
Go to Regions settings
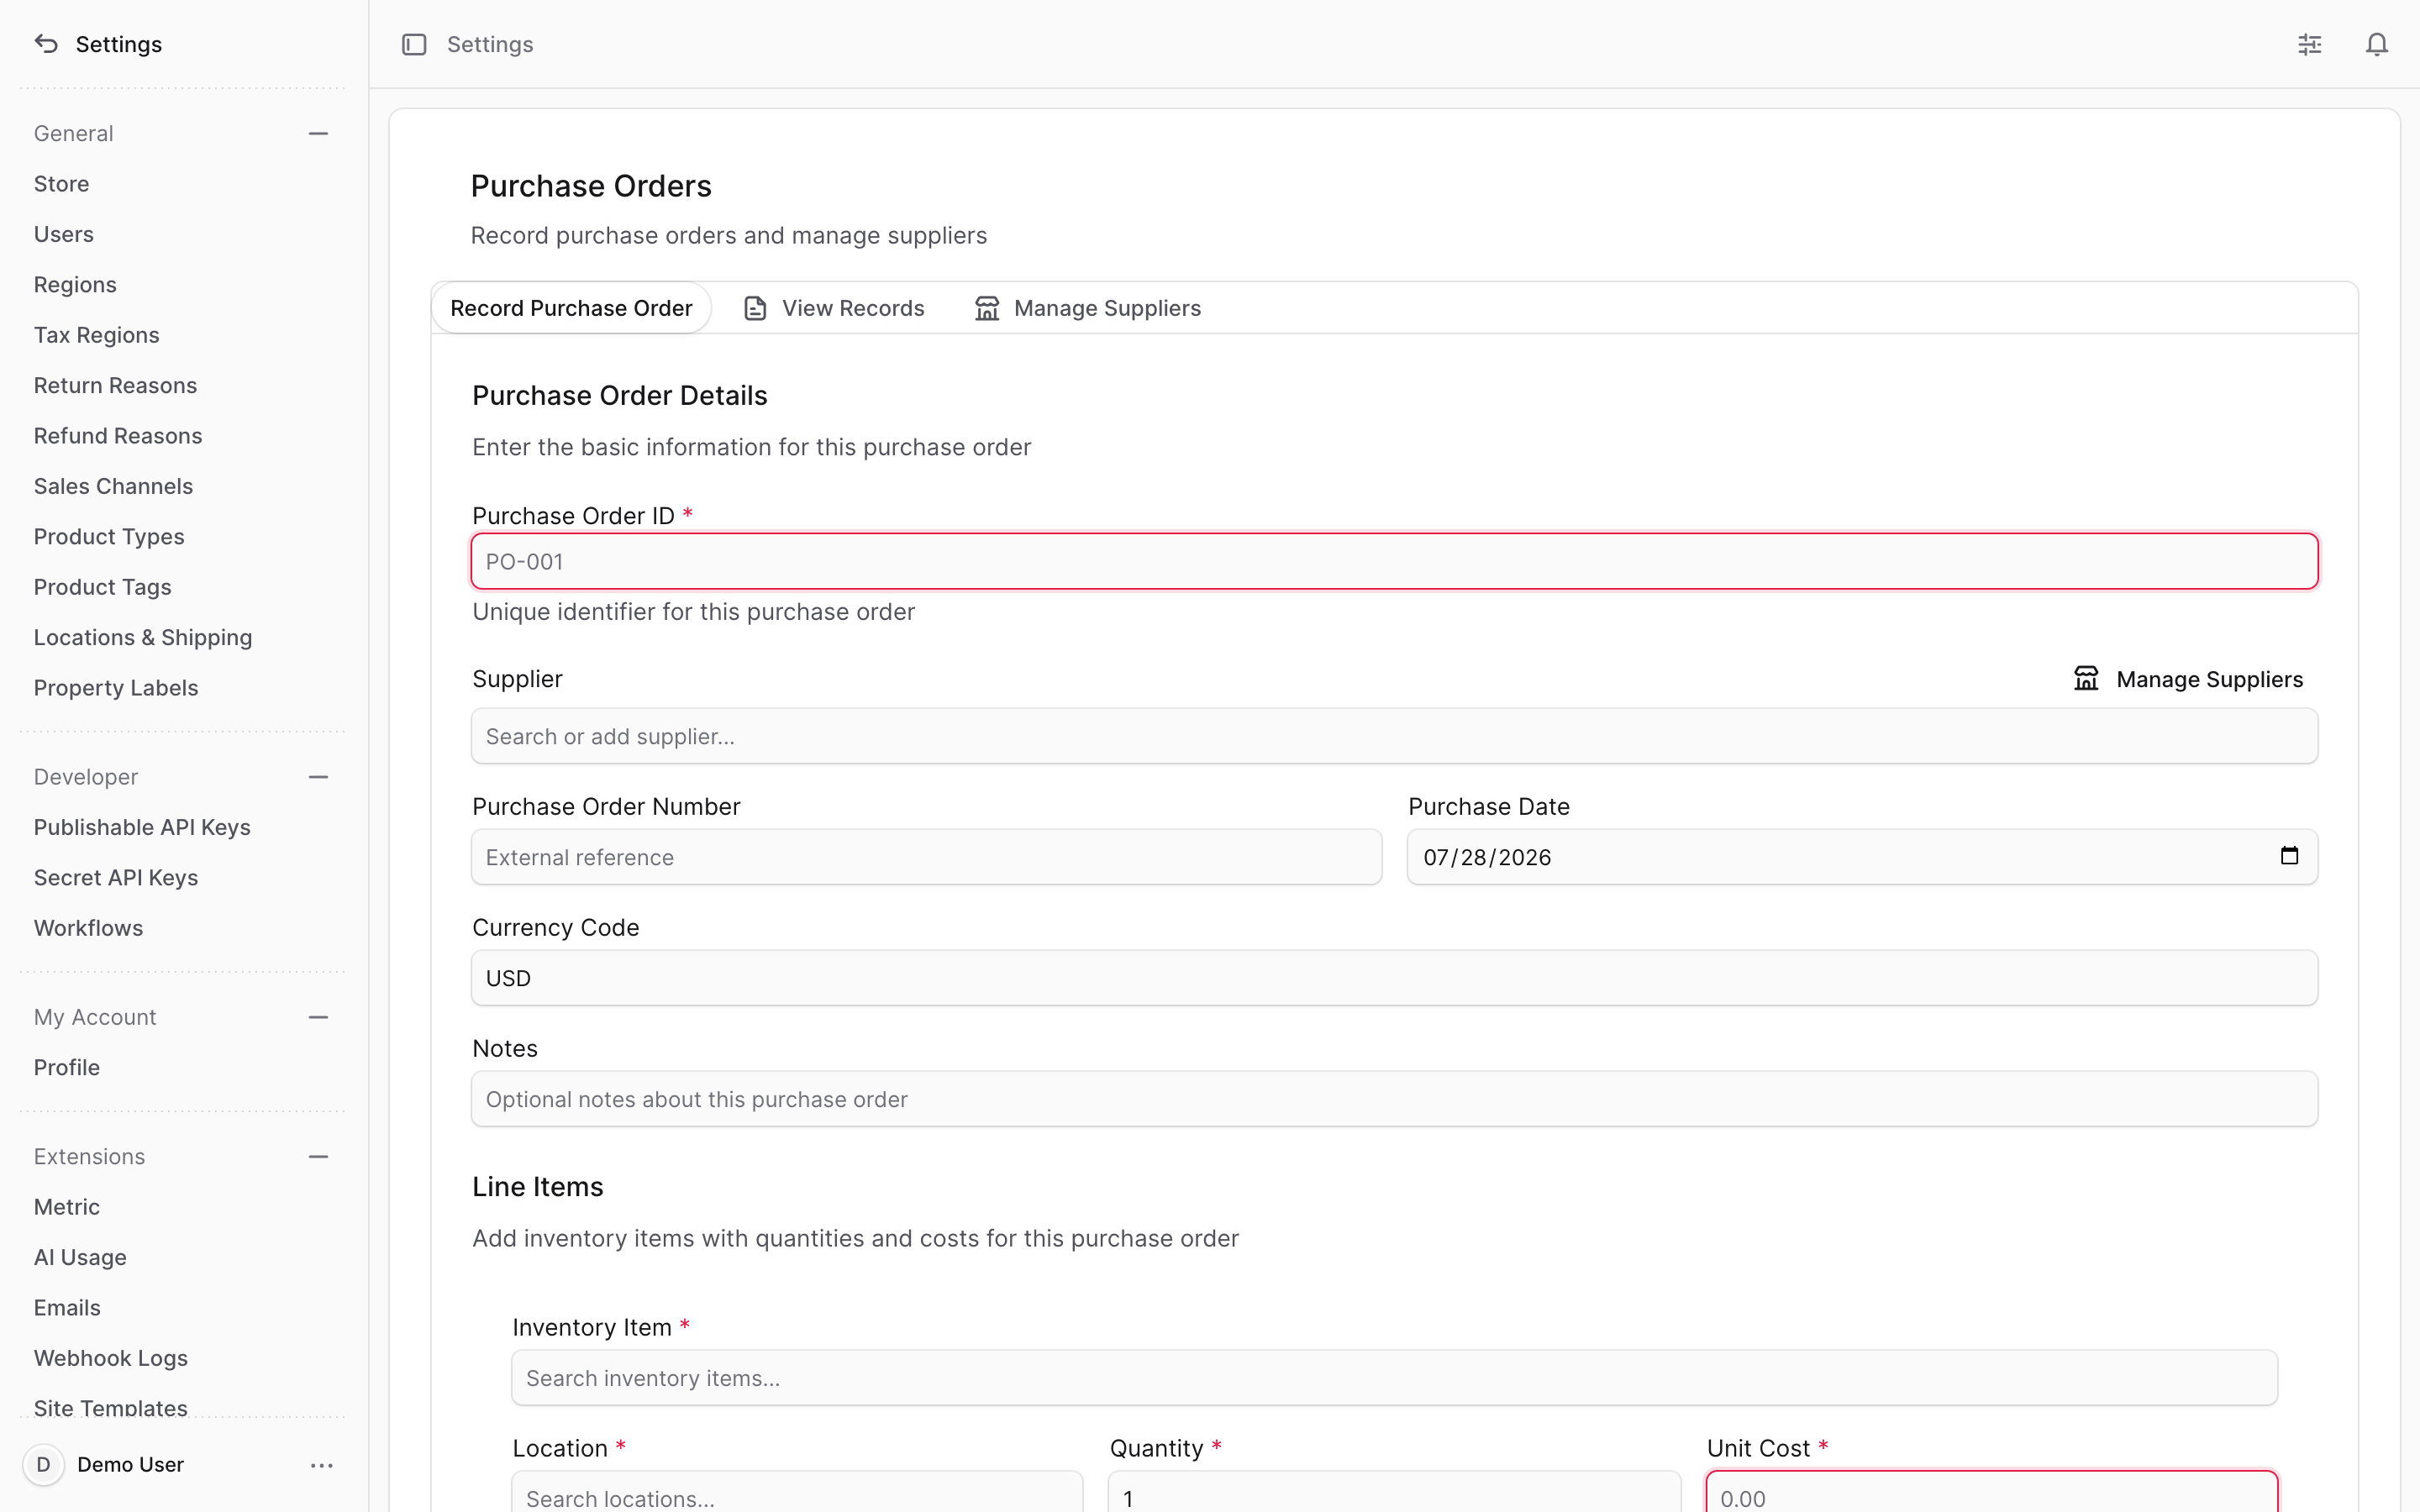[75, 285]
